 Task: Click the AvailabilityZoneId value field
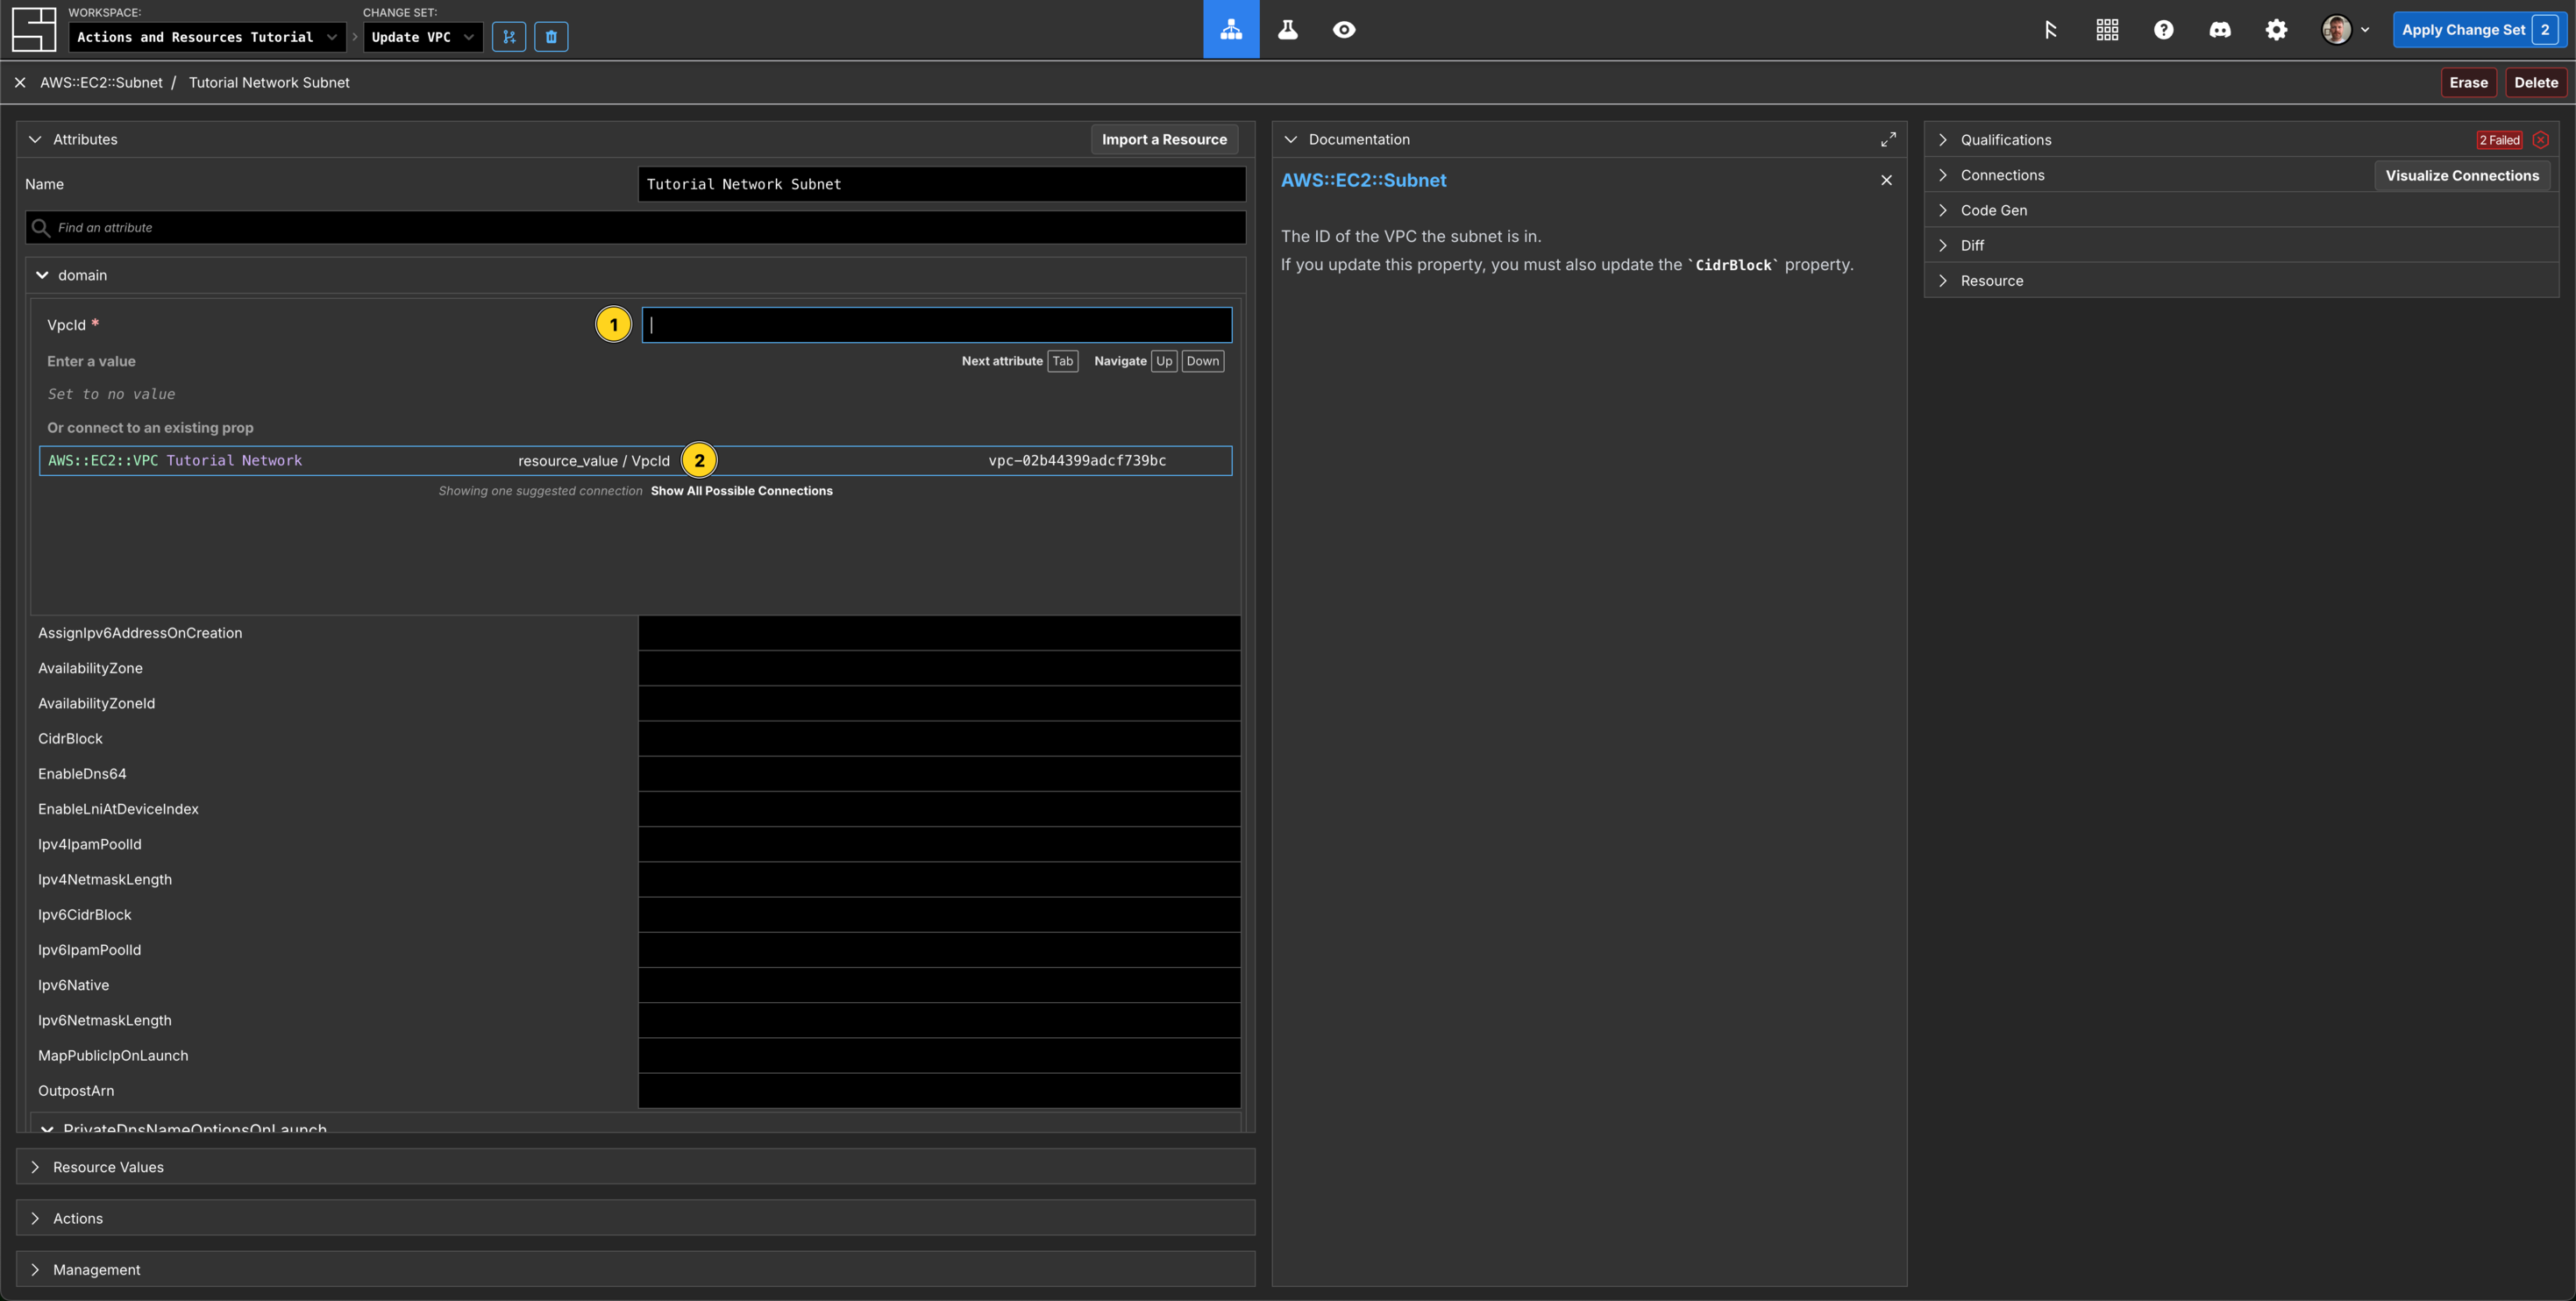pyautogui.click(x=939, y=703)
